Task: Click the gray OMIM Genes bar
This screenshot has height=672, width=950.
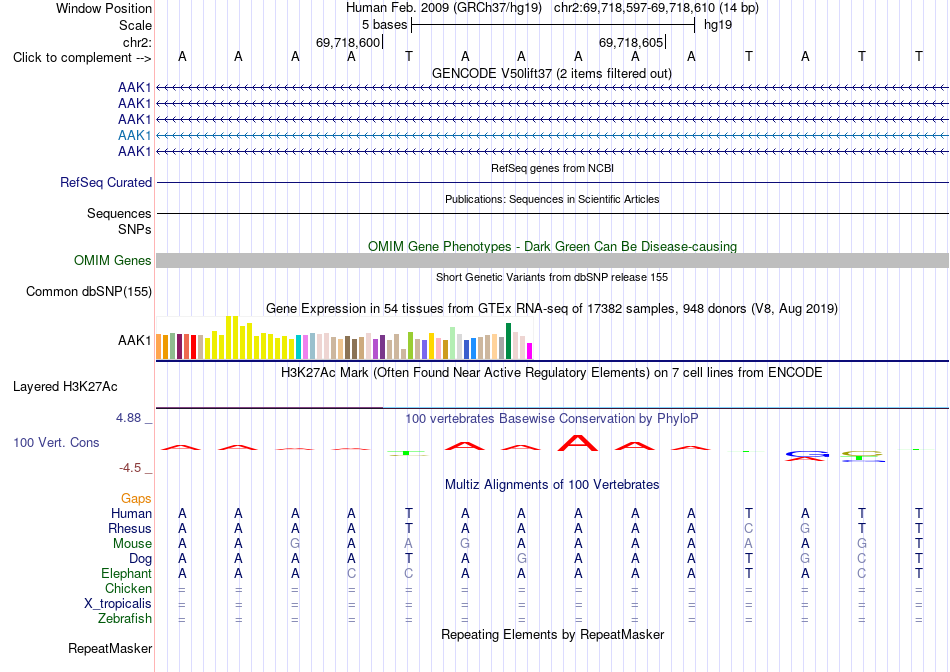Action: pyautogui.click(x=552, y=261)
